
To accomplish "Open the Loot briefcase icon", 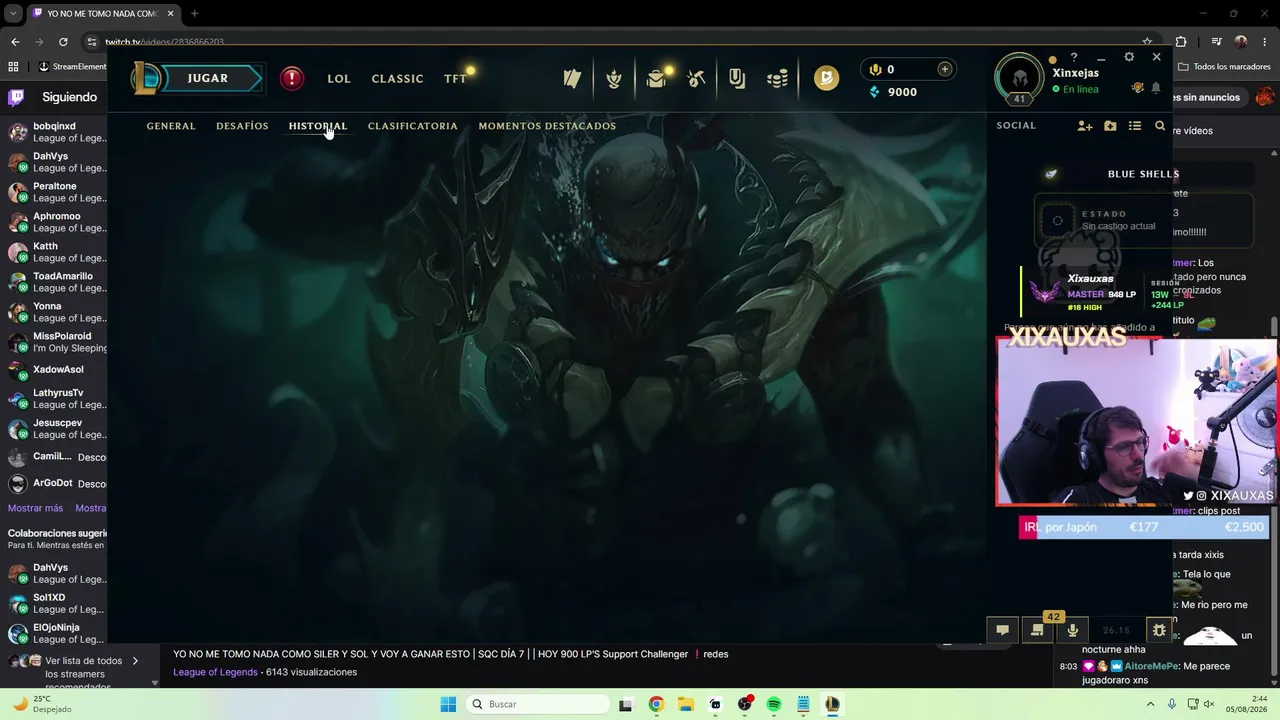I will click(x=656, y=78).
